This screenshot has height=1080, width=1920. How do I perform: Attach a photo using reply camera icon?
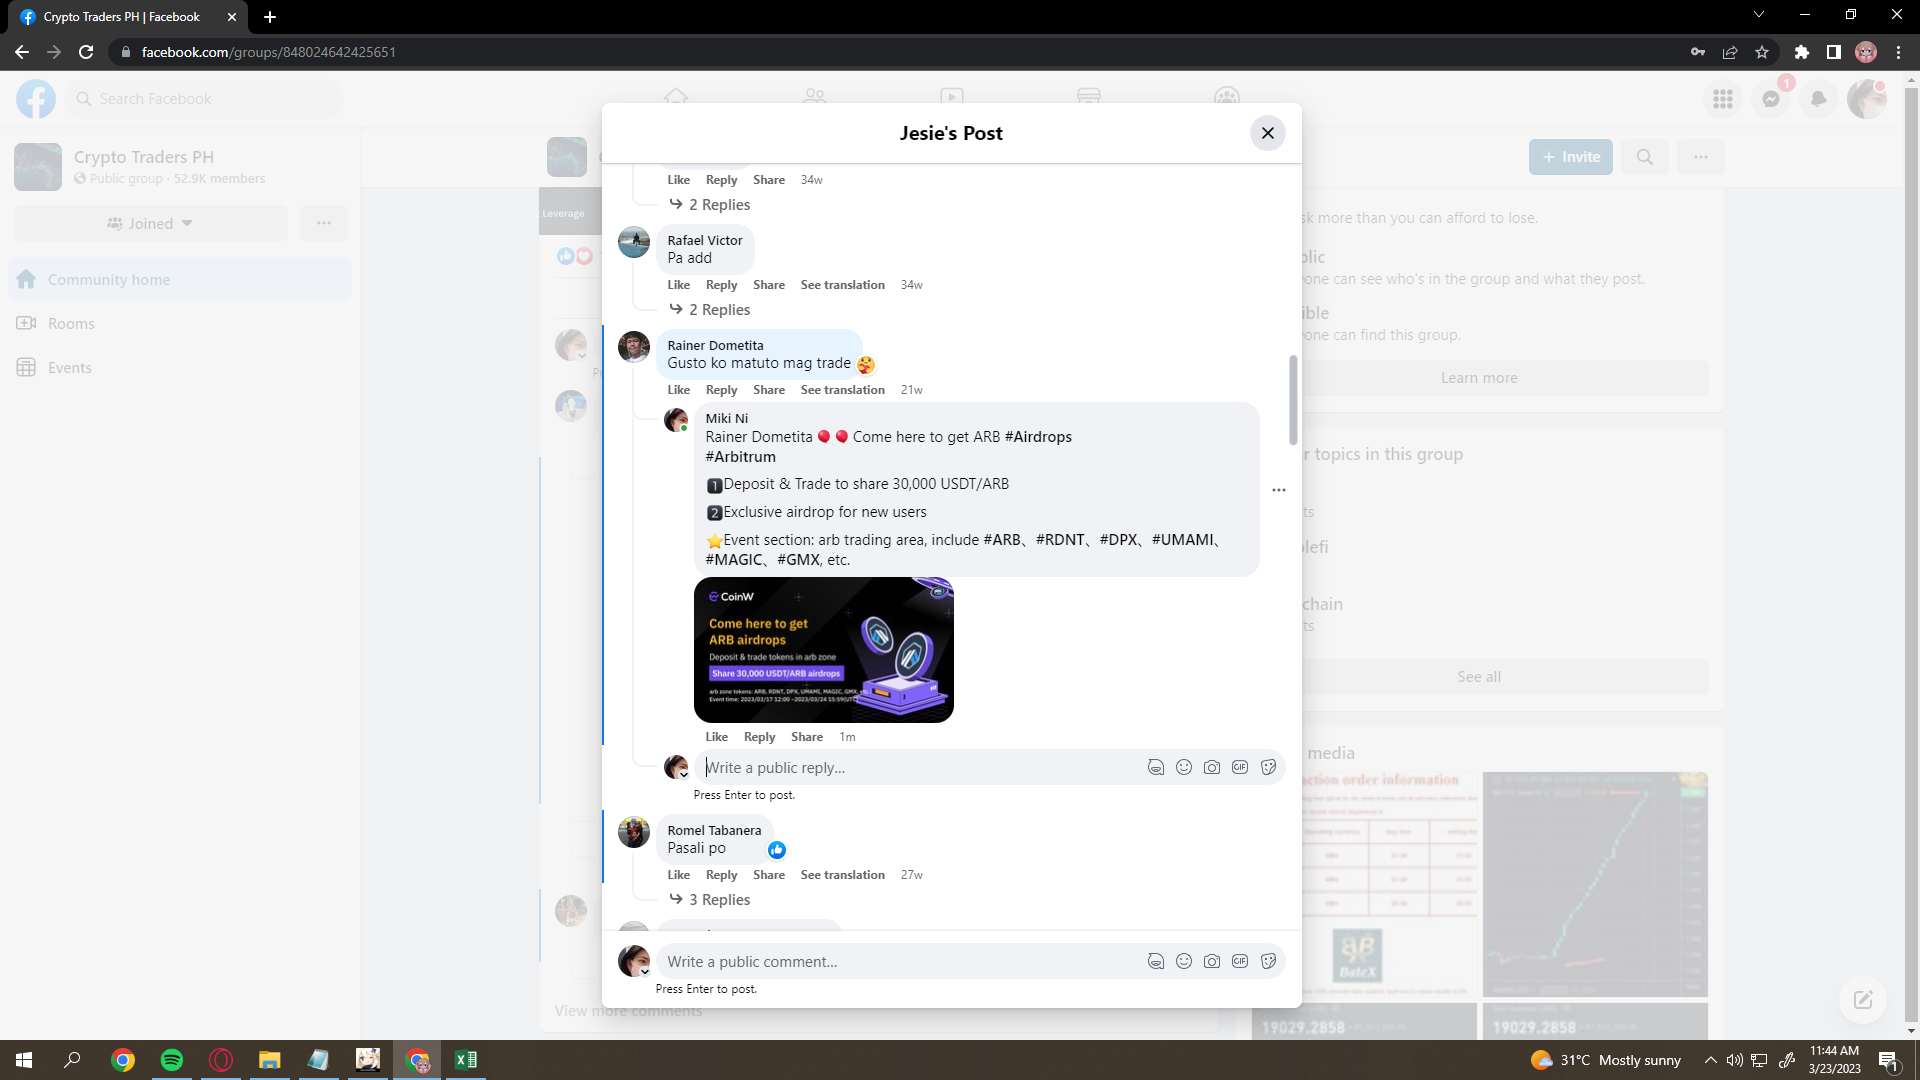[1211, 767]
